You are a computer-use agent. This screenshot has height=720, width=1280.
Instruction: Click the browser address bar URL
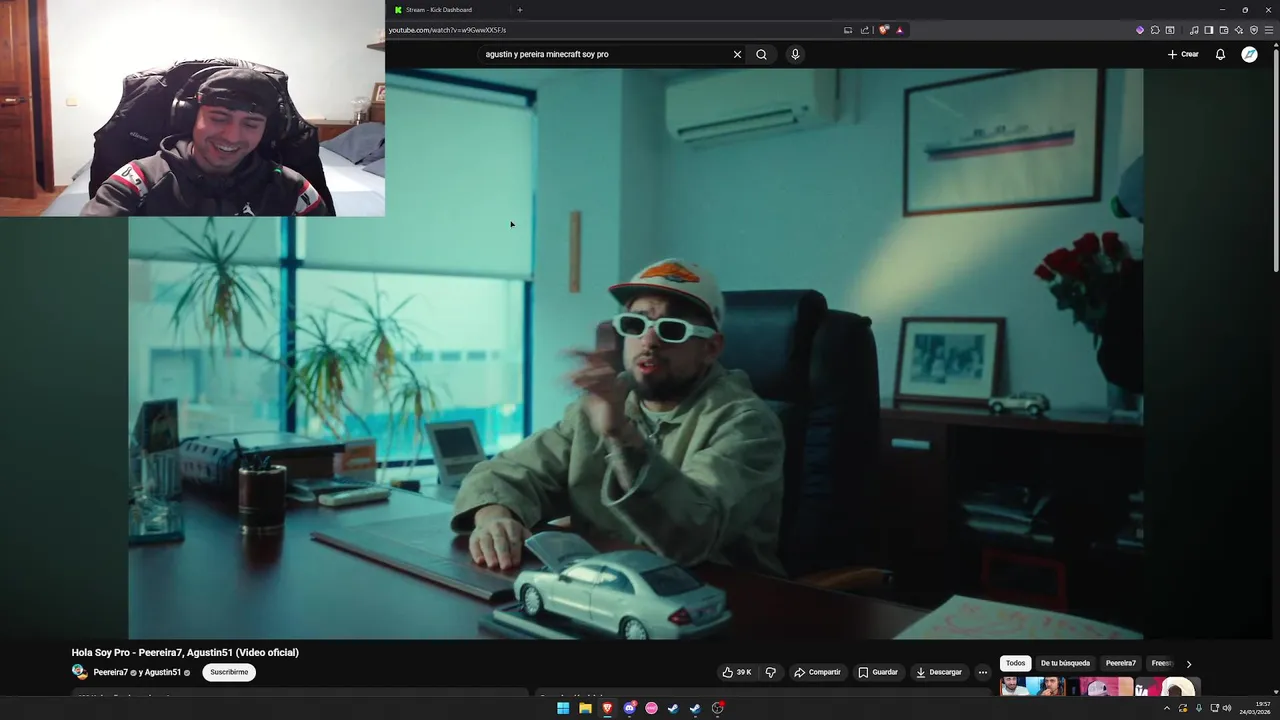pos(447,30)
